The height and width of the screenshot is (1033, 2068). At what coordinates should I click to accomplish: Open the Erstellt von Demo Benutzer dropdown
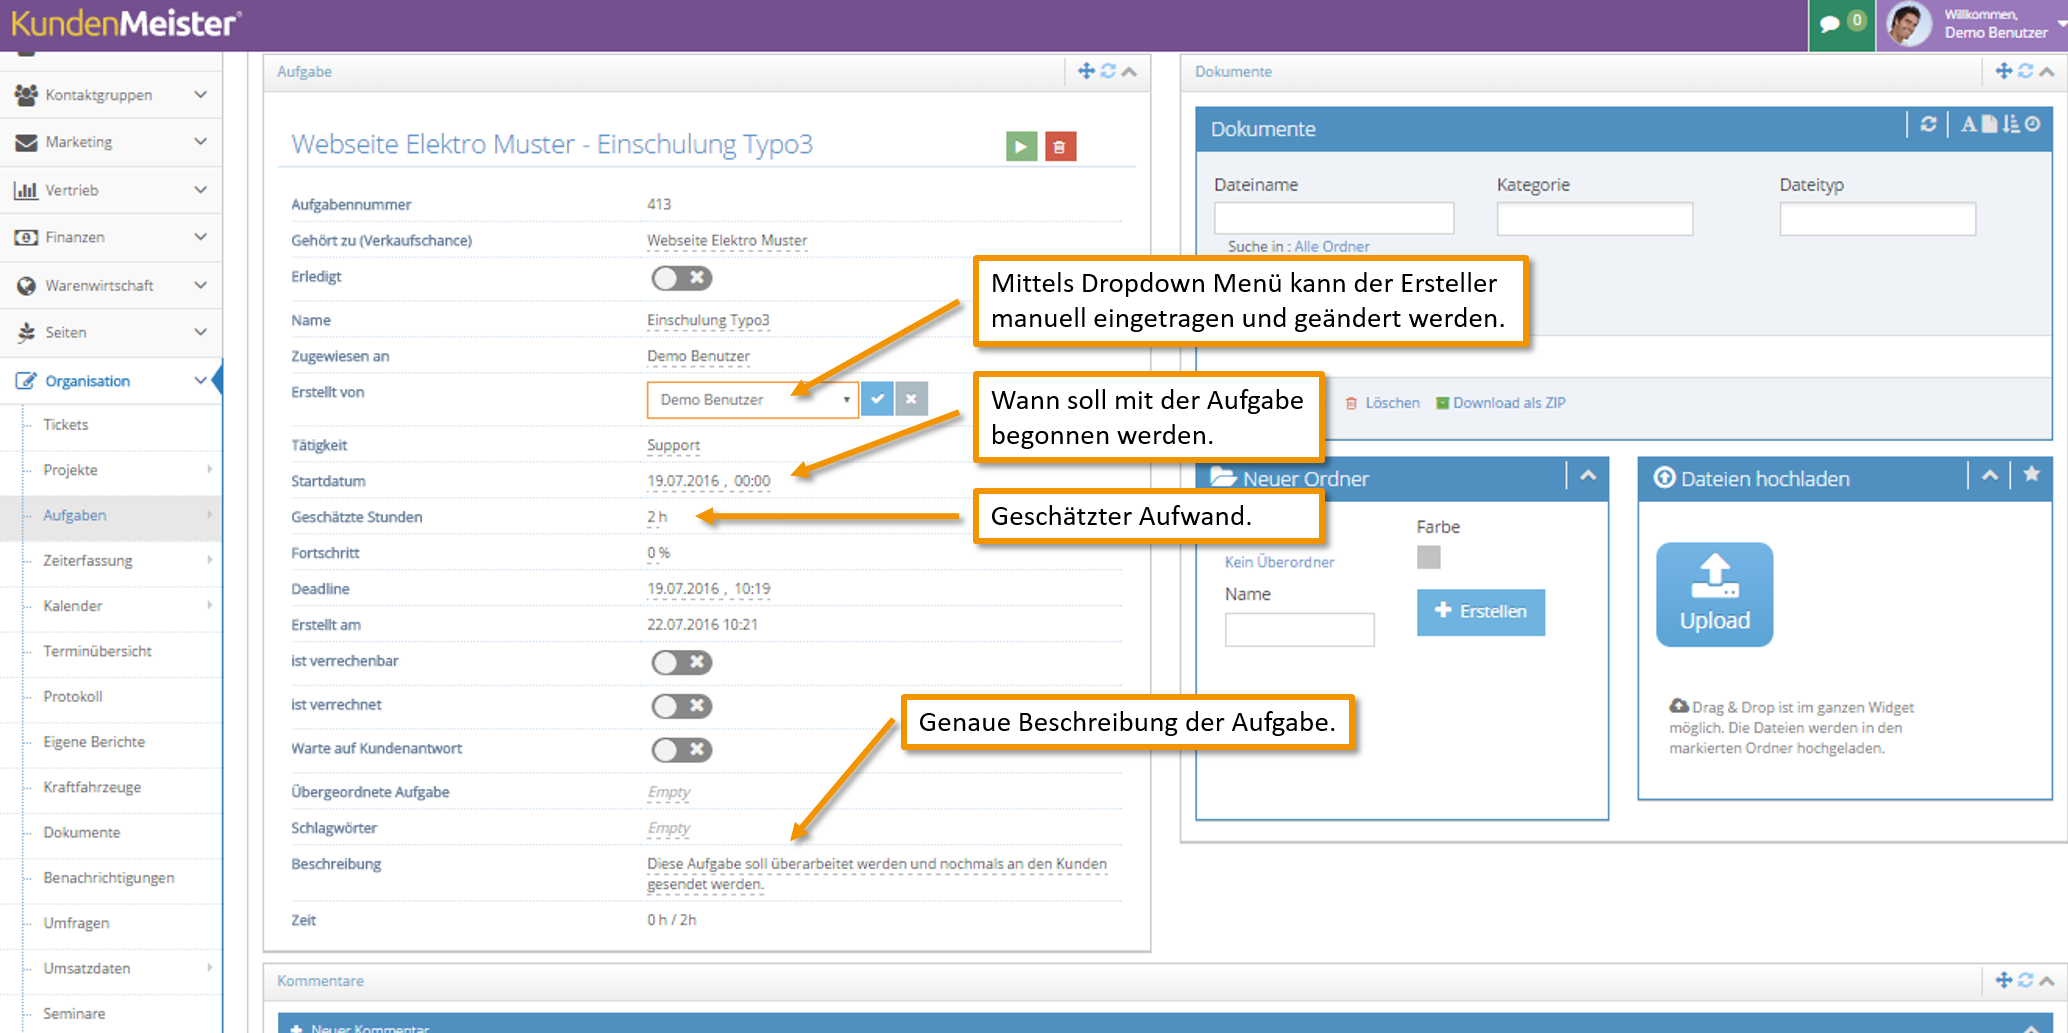pyautogui.click(x=752, y=400)
